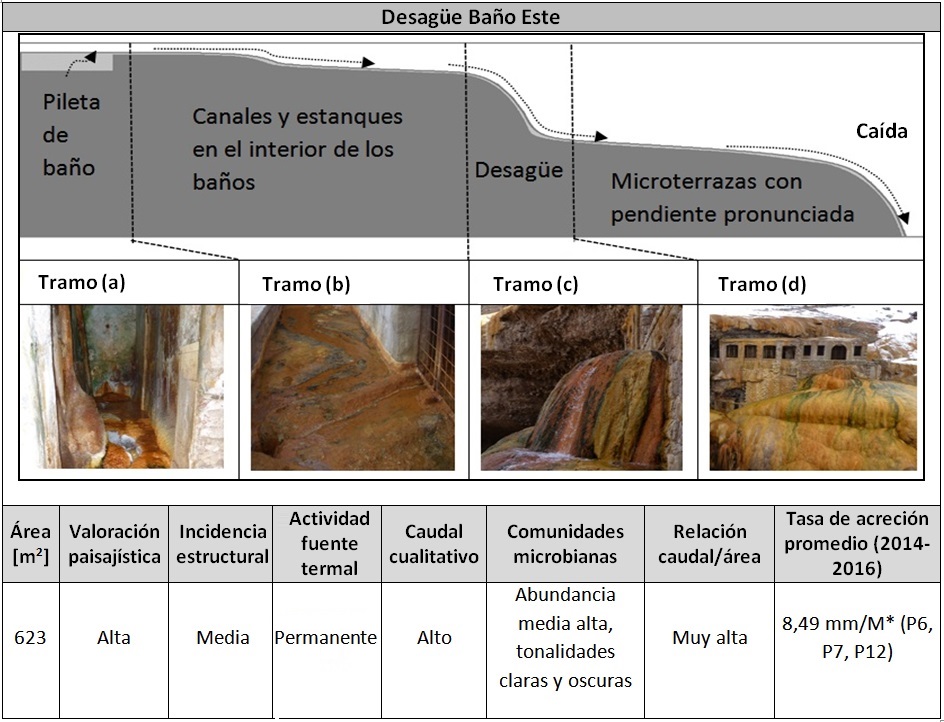Click the 'Tramo (c)' caption text
This screenshot has width=944, height=722.
click(535, 285)
